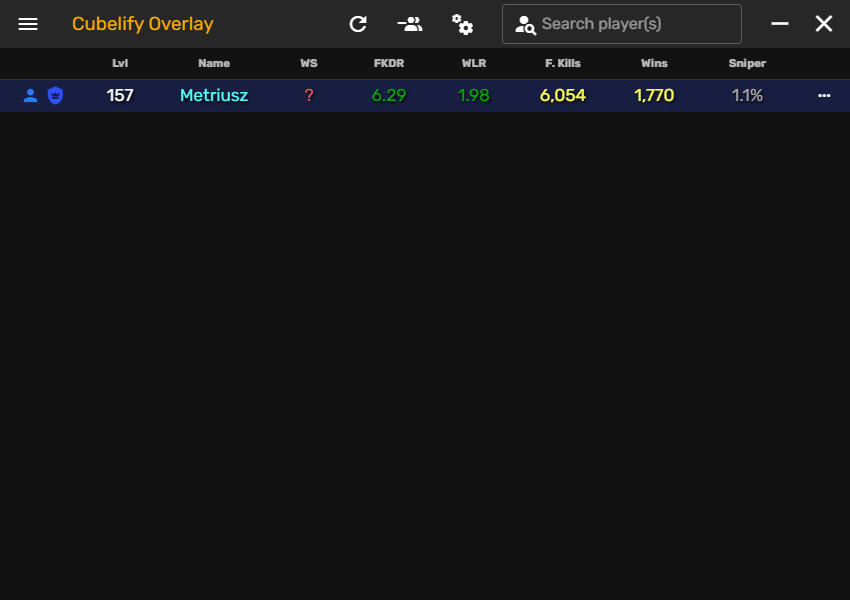Minimize the Cubelify Overlay window
The height and width of the screenshot is (600, 850).
click(x=780, y=24)
